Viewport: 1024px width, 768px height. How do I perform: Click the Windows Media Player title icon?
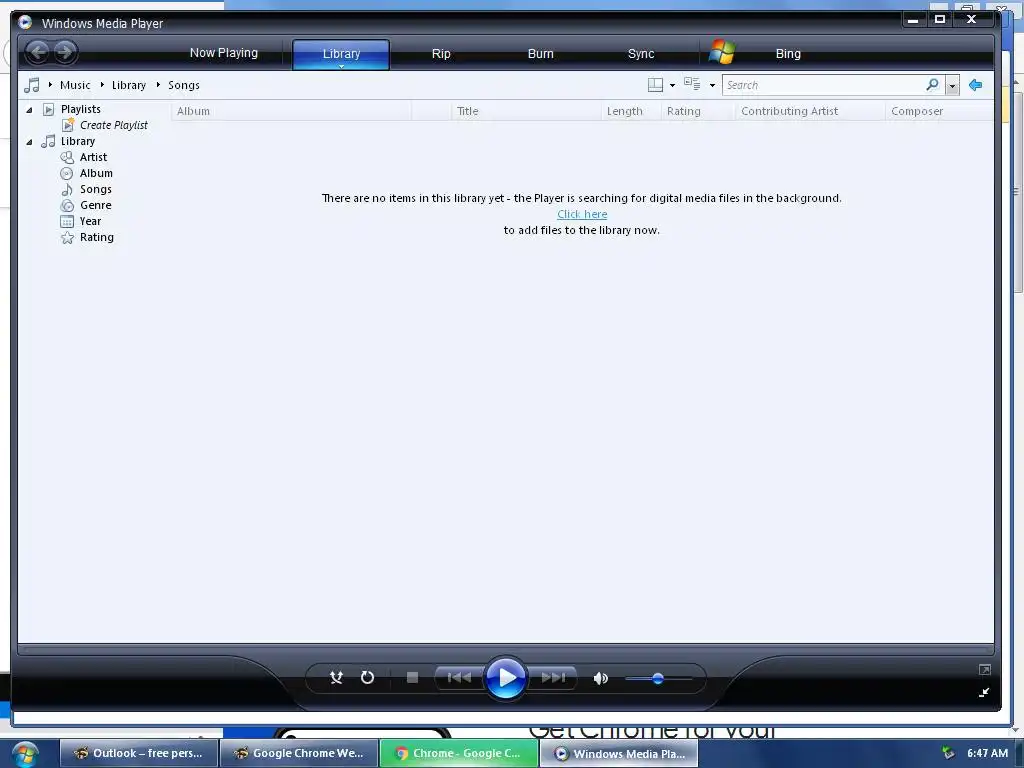pos(25,22)
